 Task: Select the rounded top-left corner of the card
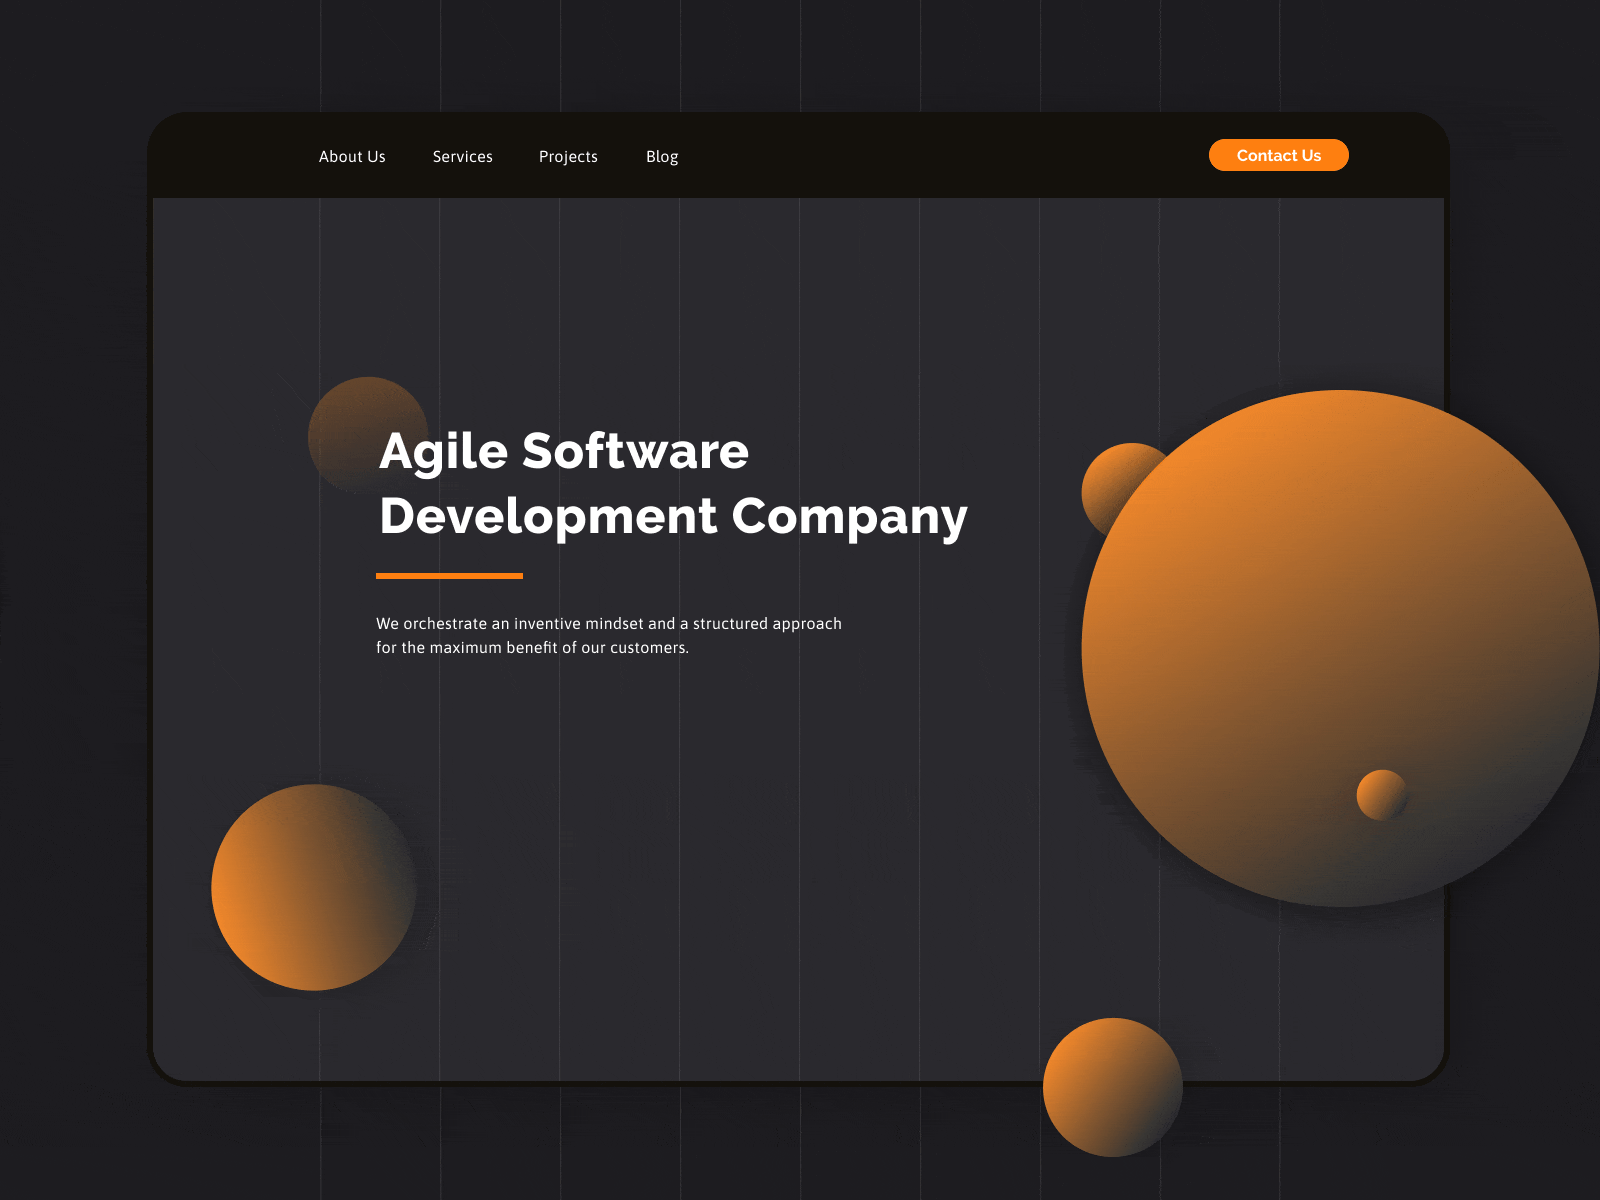point(160,128)
